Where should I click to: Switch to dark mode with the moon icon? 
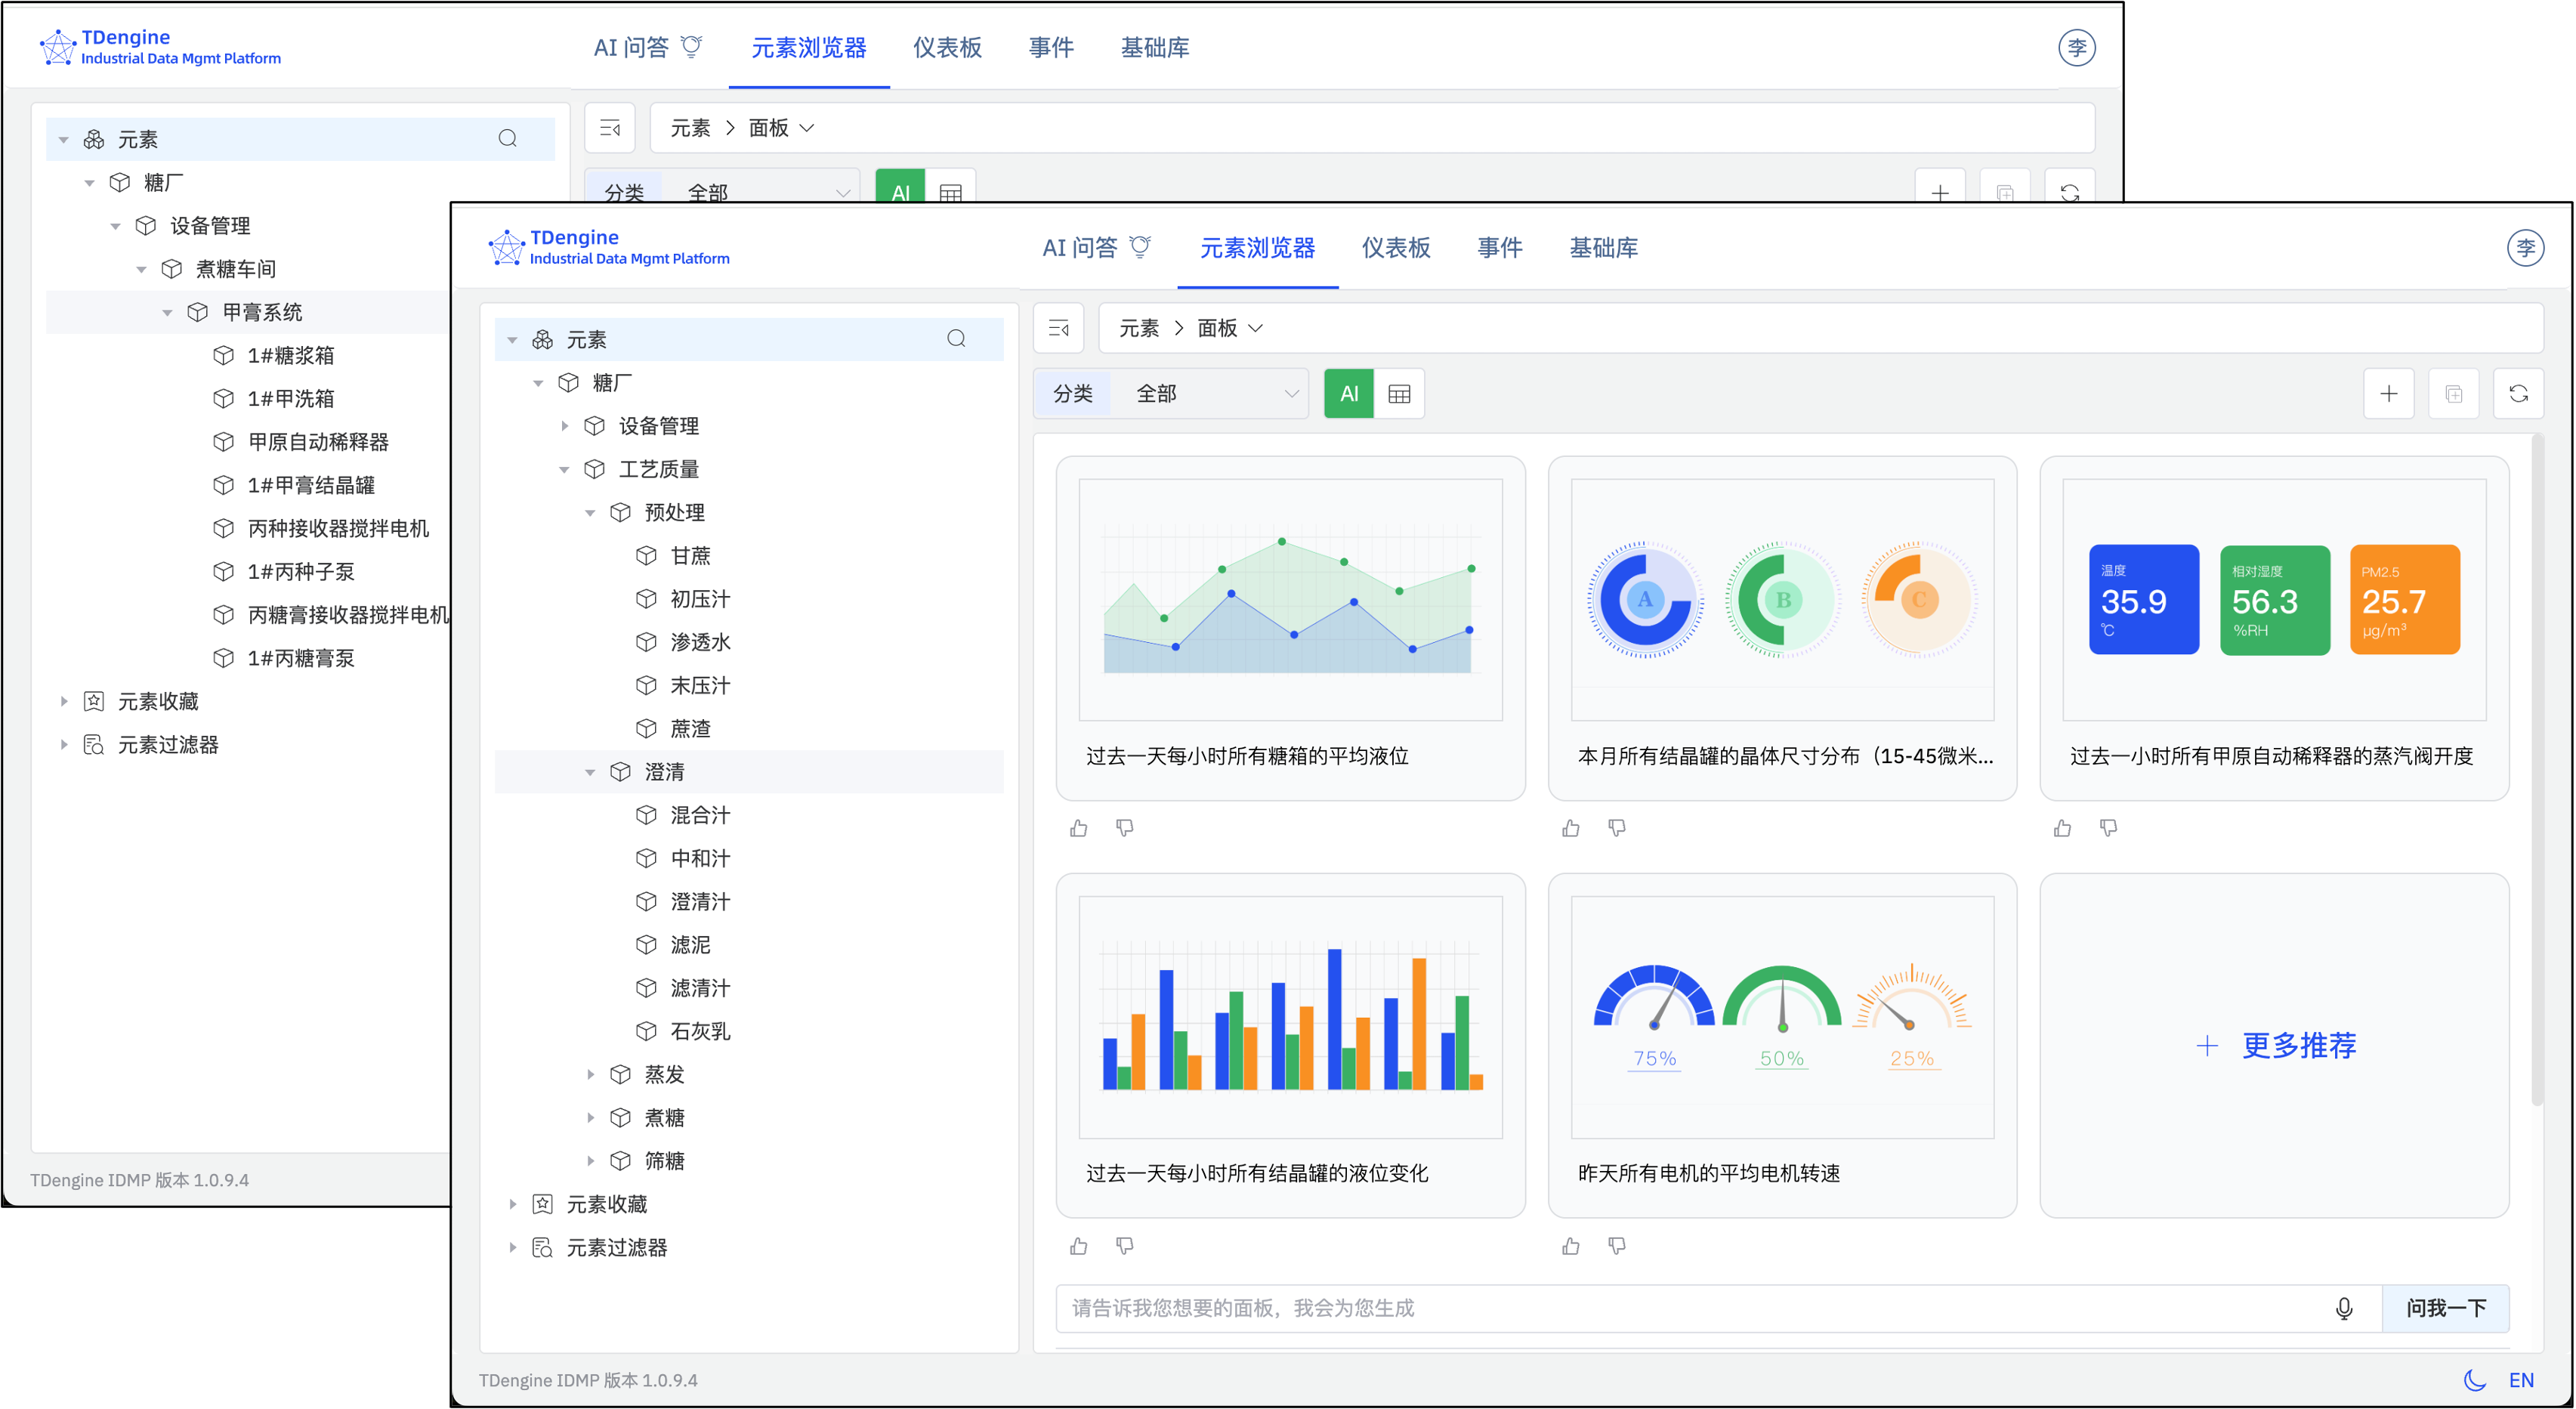[2473, 1380]
